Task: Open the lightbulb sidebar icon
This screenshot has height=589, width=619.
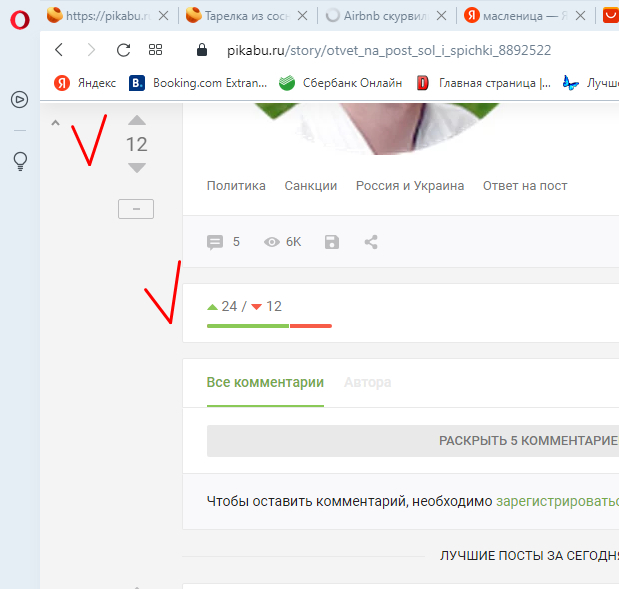Action: point(20,161)
